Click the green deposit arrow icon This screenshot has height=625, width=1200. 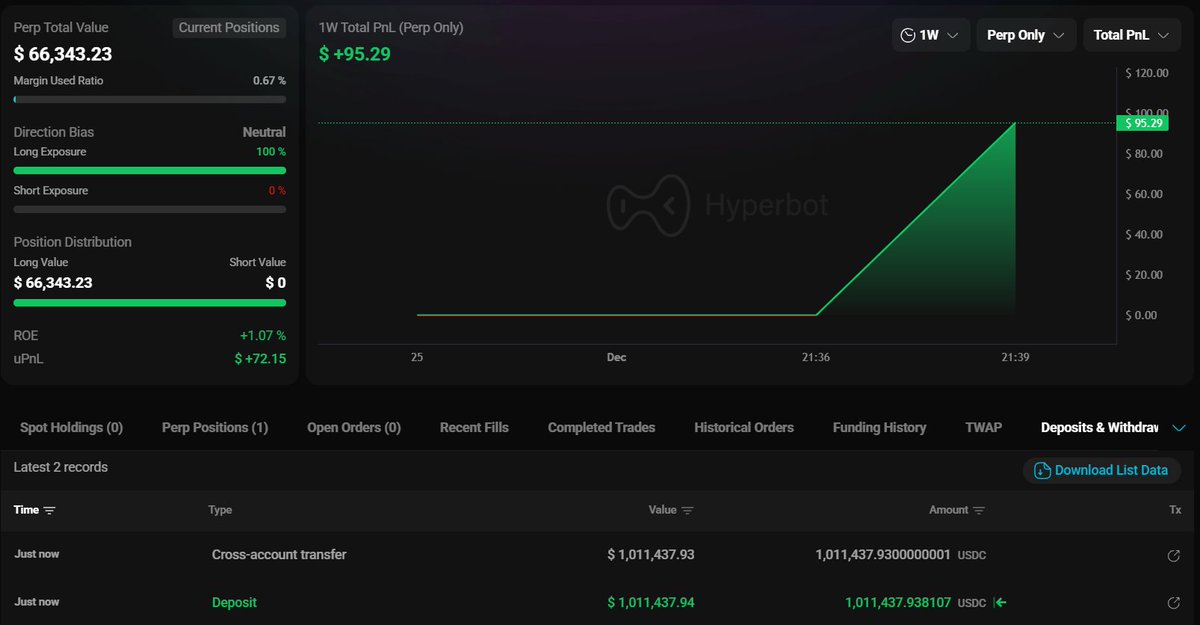[1001, 603]
